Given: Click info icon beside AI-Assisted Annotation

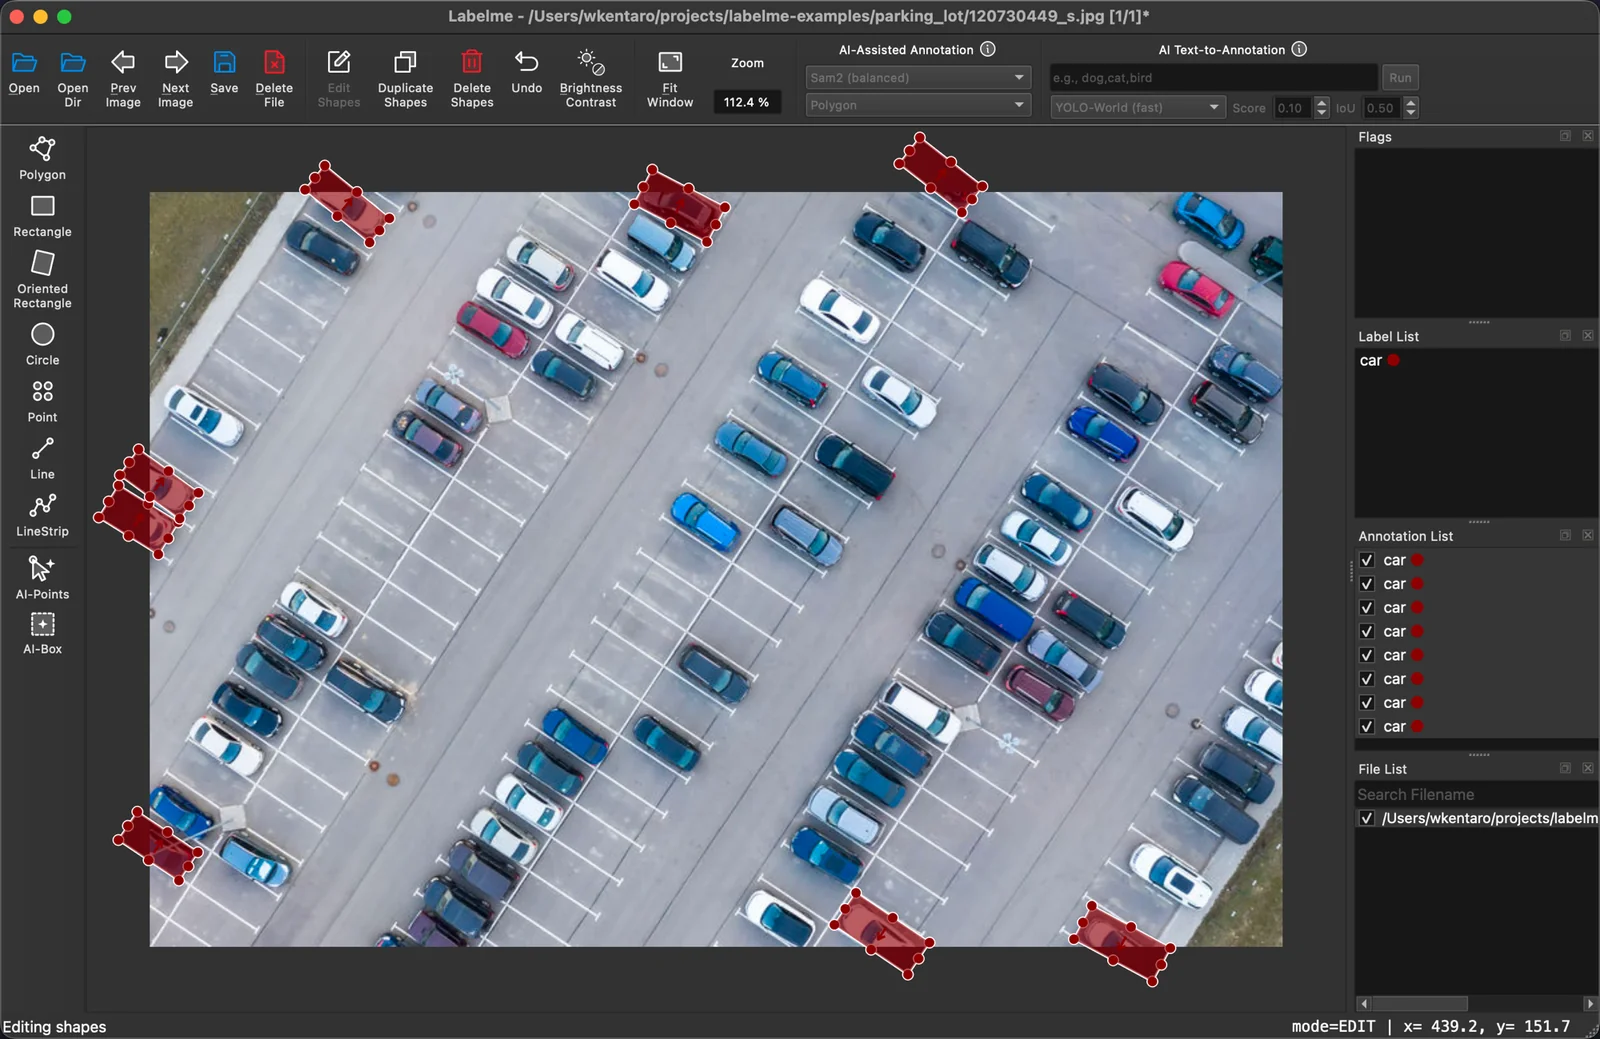Looking at the screenshot, I should pyautogui.click(x=988, y=49).
